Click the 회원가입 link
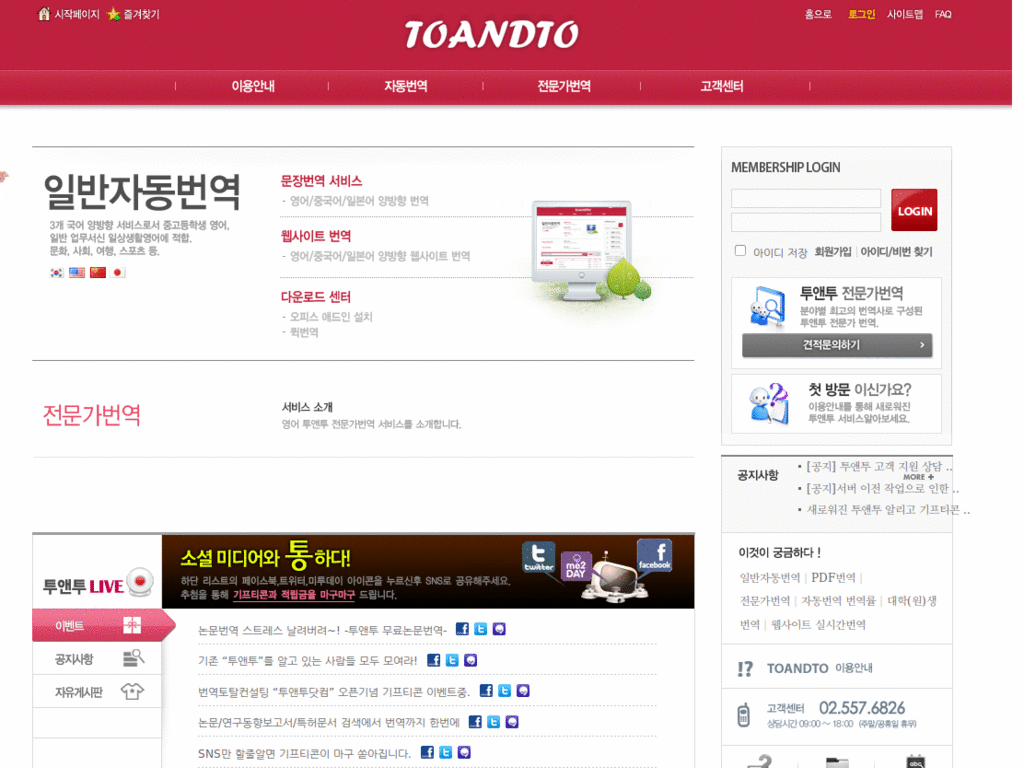 [x=833, y=251]
